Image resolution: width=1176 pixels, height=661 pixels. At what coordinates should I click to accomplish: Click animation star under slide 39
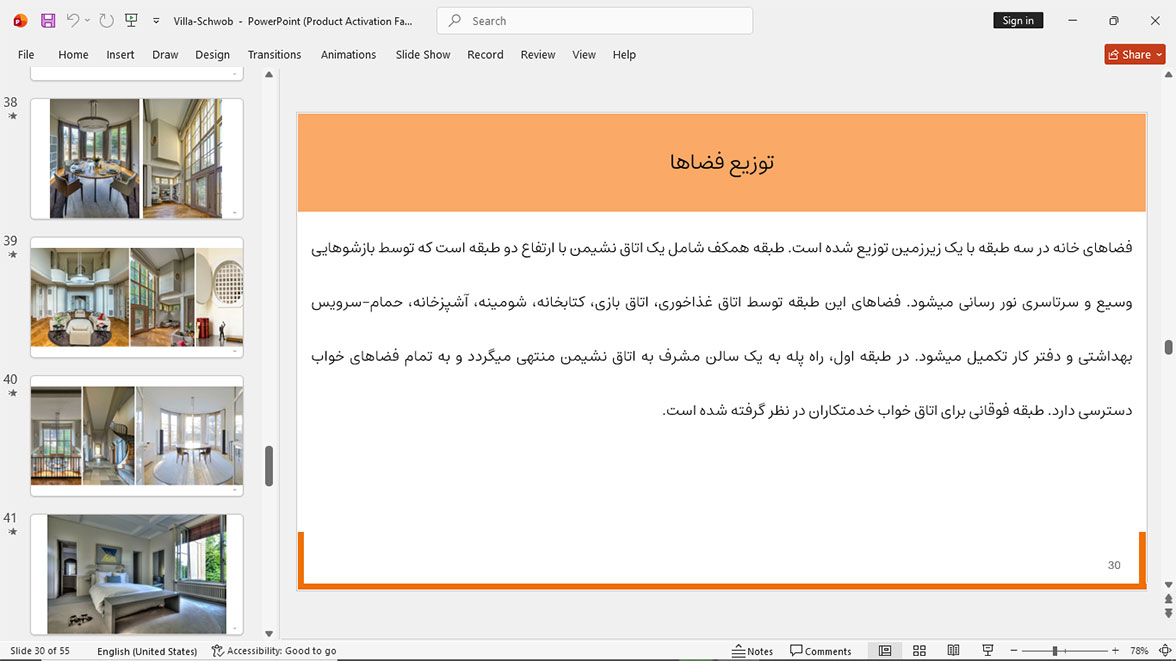12,254
